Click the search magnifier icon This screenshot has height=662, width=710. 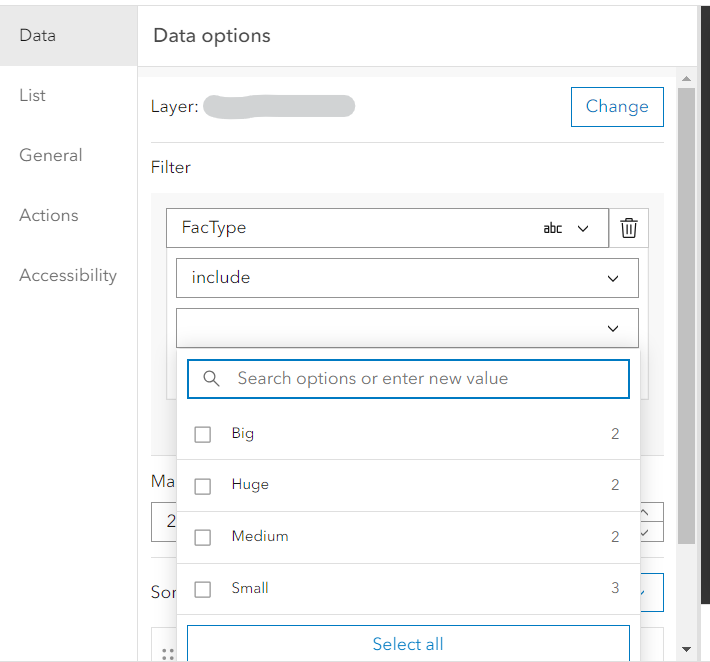tap(211, 379)
